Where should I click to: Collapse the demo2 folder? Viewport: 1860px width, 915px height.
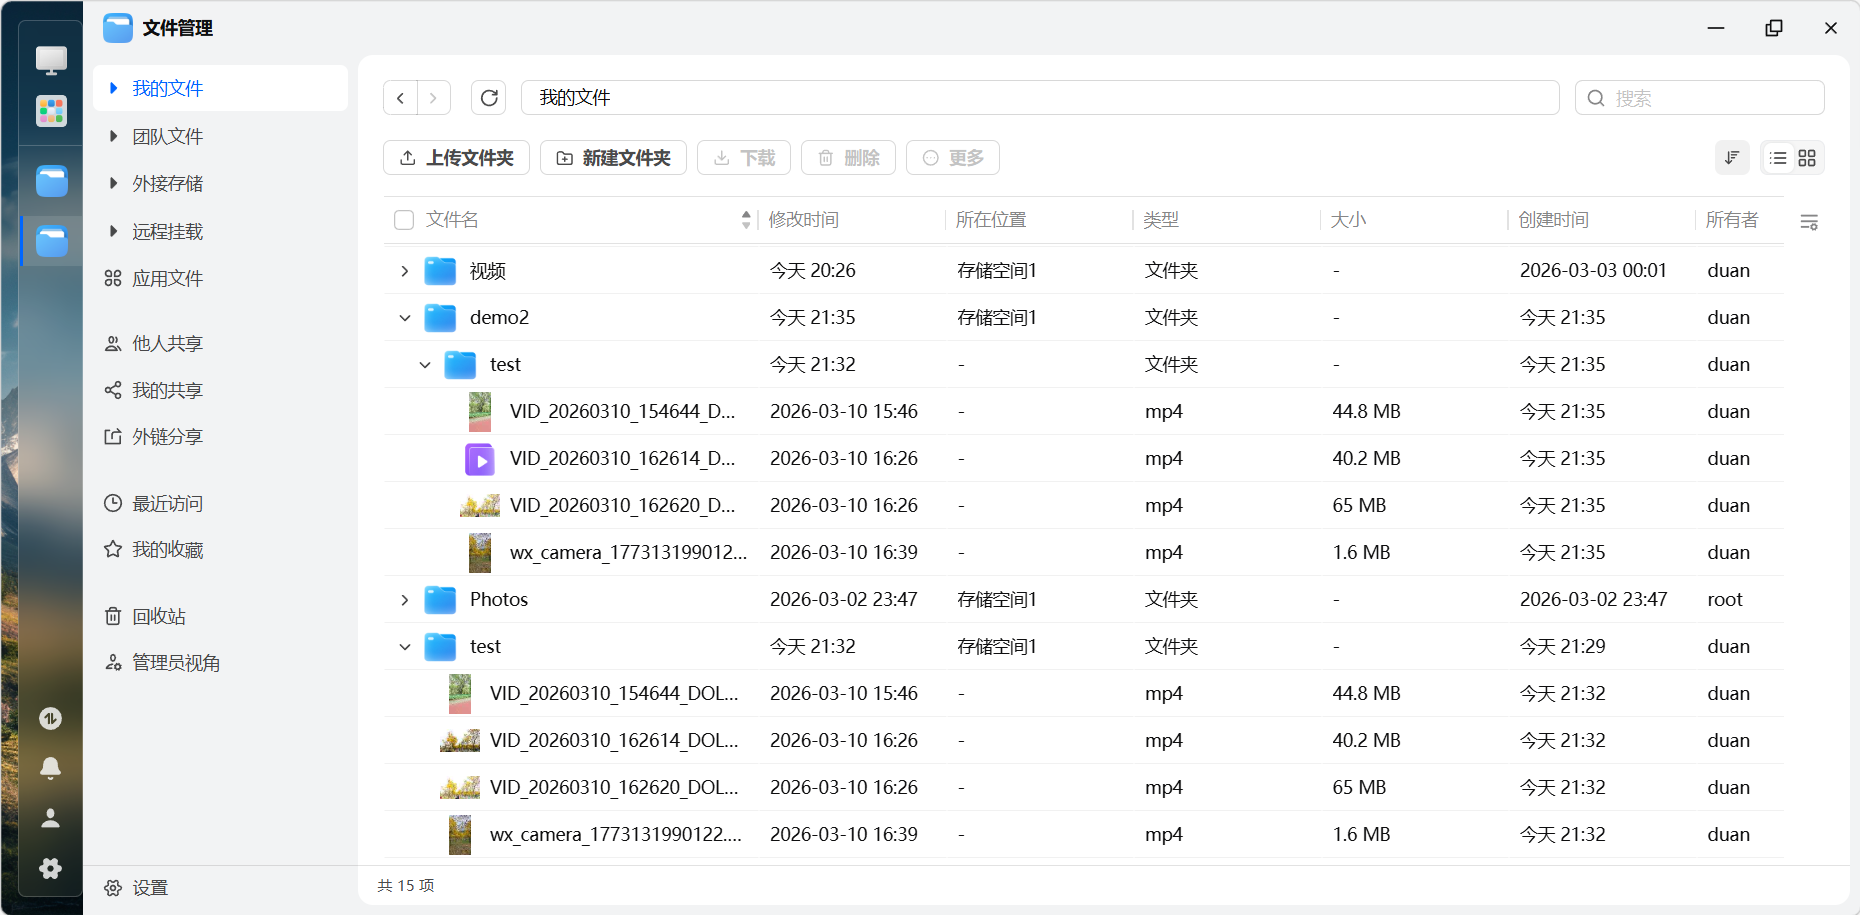[x=404, y=318]
